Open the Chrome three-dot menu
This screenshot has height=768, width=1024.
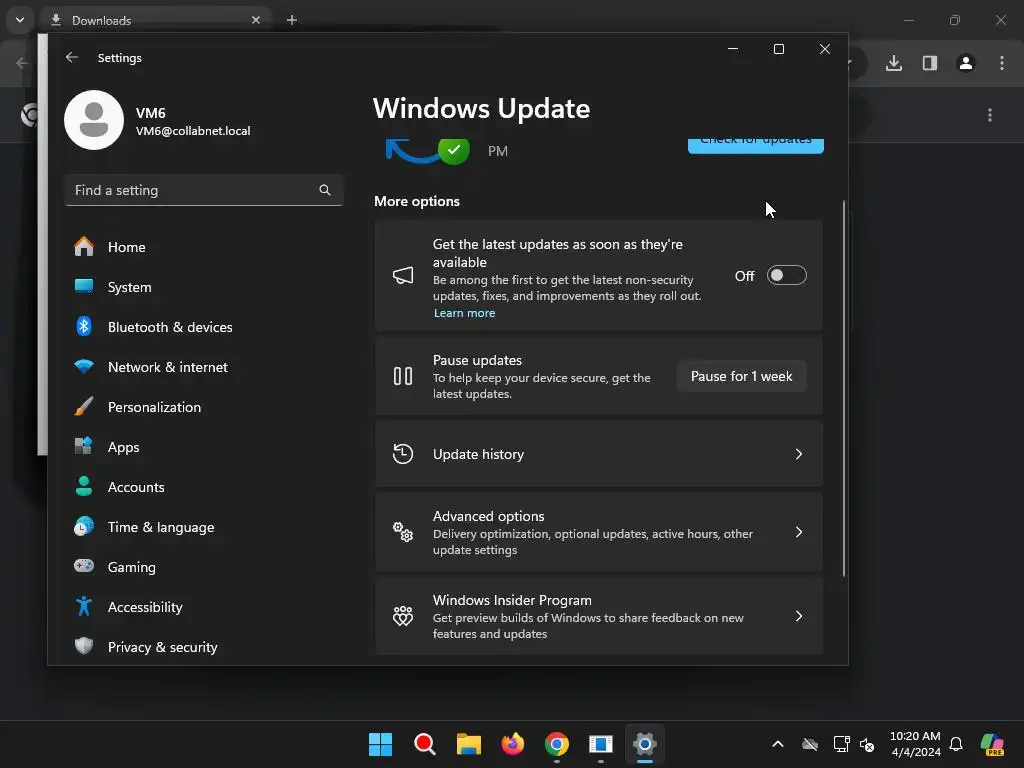pos(1002,63)
